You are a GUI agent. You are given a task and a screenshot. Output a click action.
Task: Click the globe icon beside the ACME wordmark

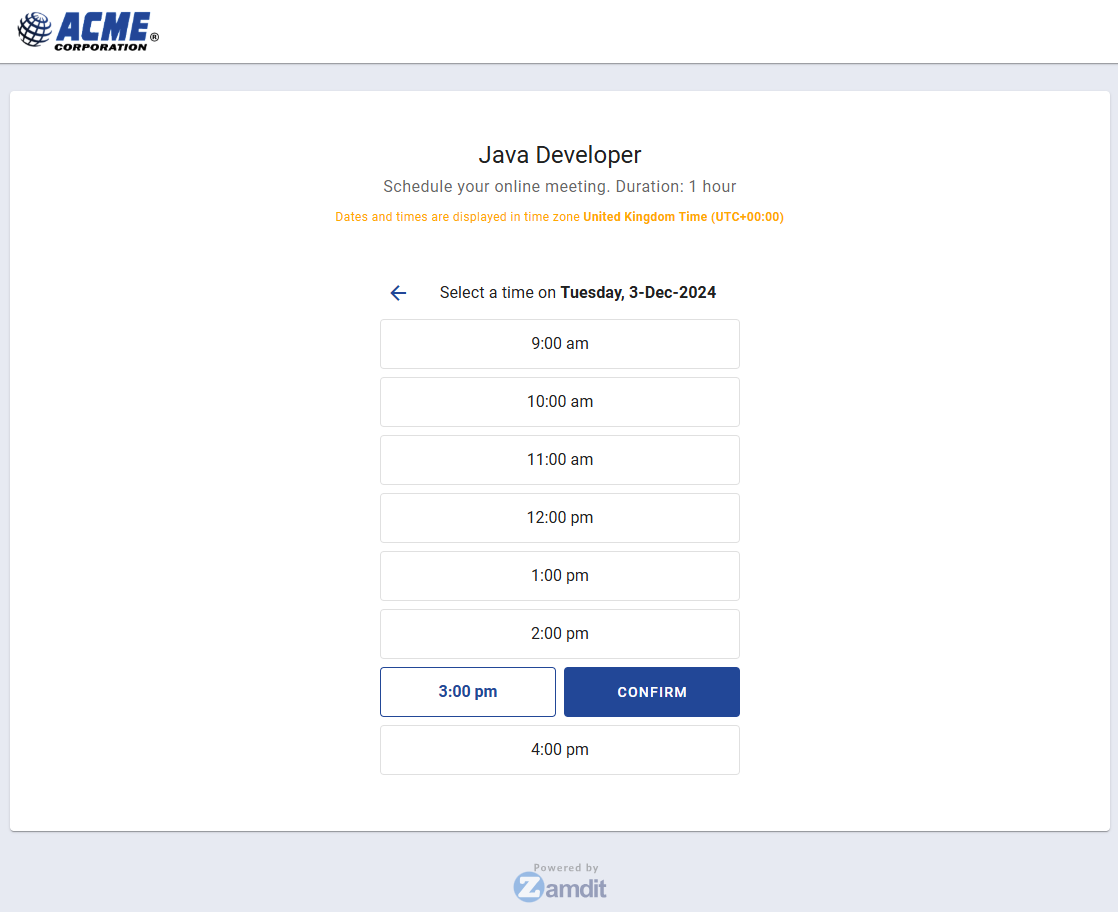[36, 28]
